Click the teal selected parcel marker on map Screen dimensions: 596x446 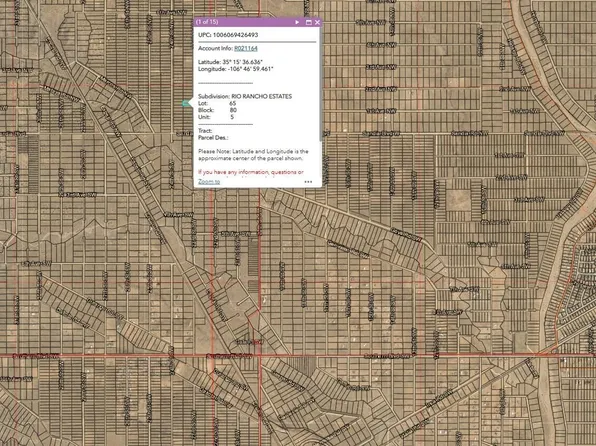[x=186, y=103]
